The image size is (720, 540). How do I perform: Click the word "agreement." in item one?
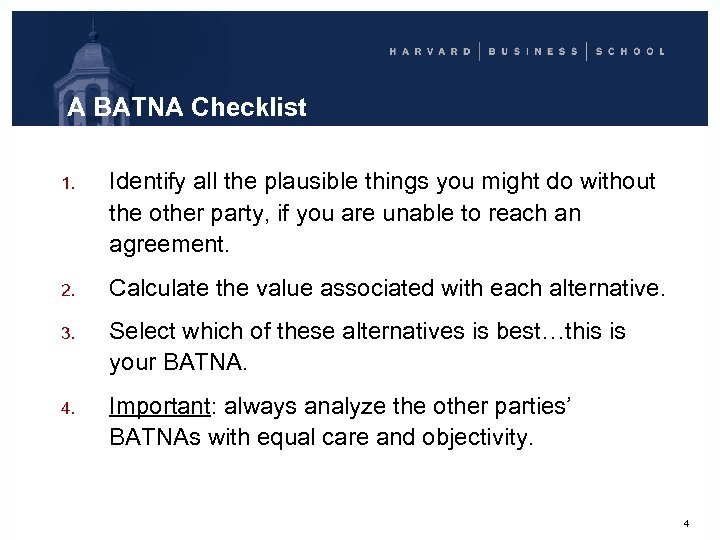pos(166,245)
